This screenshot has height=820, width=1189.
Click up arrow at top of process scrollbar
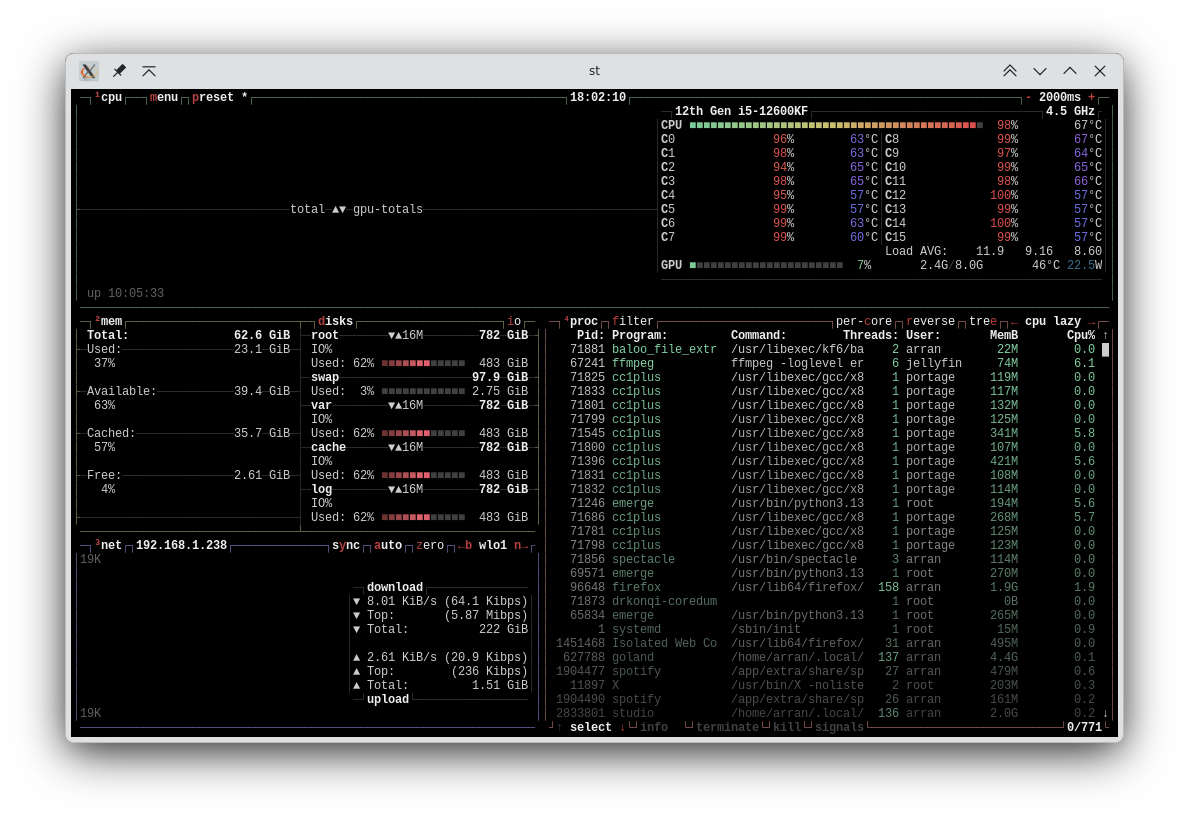pyautogui.click(x=1106, y=335)
